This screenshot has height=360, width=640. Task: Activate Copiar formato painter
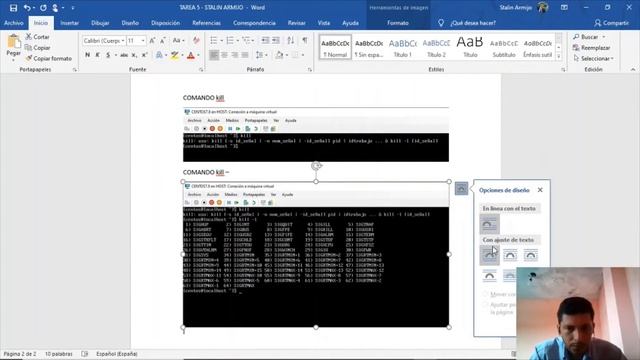click(49, 58)
